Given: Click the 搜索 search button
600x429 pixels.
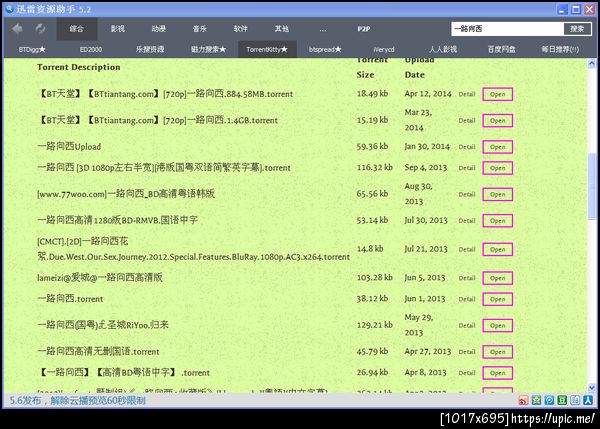Looking at the screenshot, I should [x=577, y=29].
